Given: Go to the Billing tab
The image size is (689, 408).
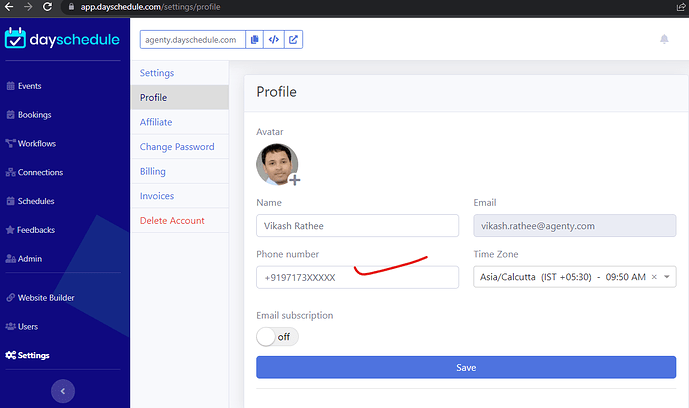Looking at the screenshot, I should click(x=180, y=171).
